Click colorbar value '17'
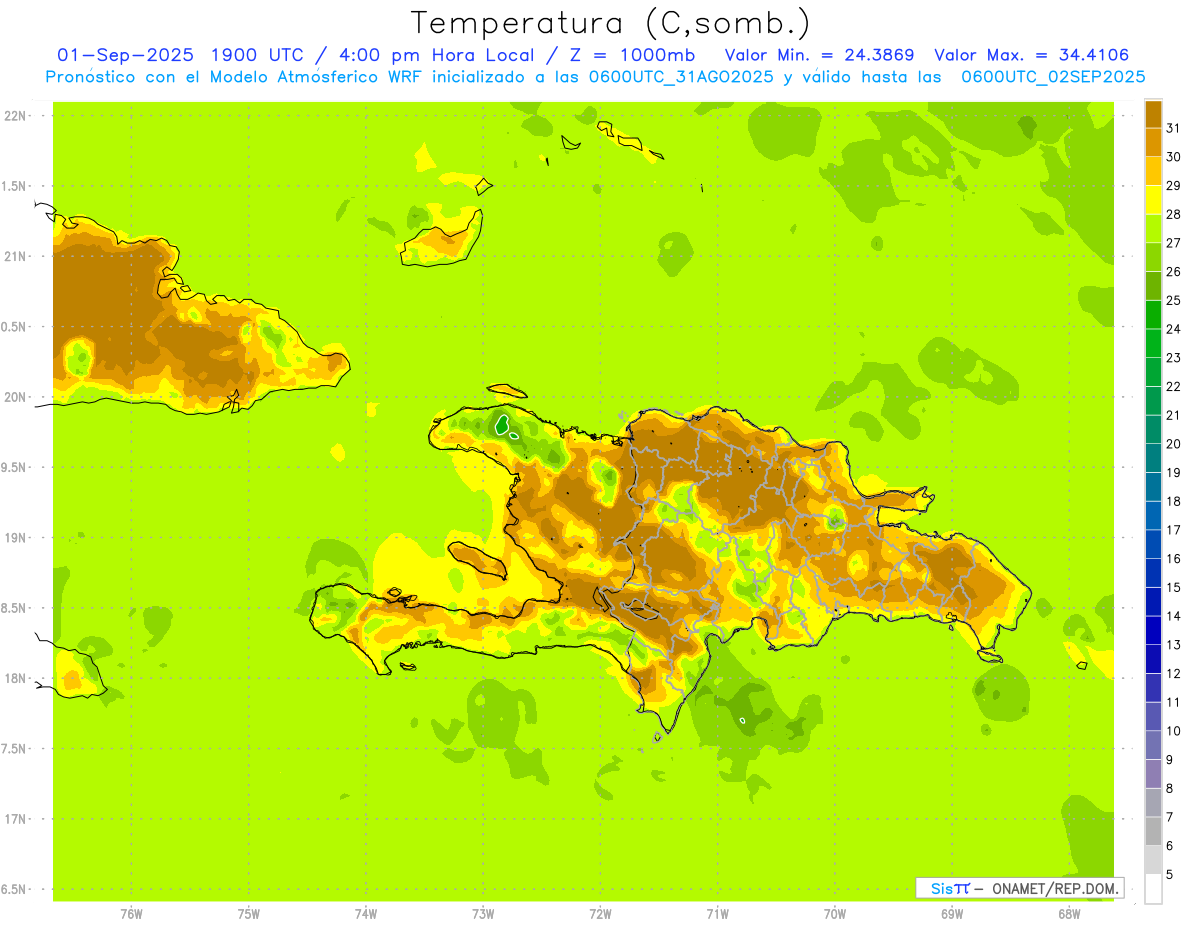 [1173, 530]
